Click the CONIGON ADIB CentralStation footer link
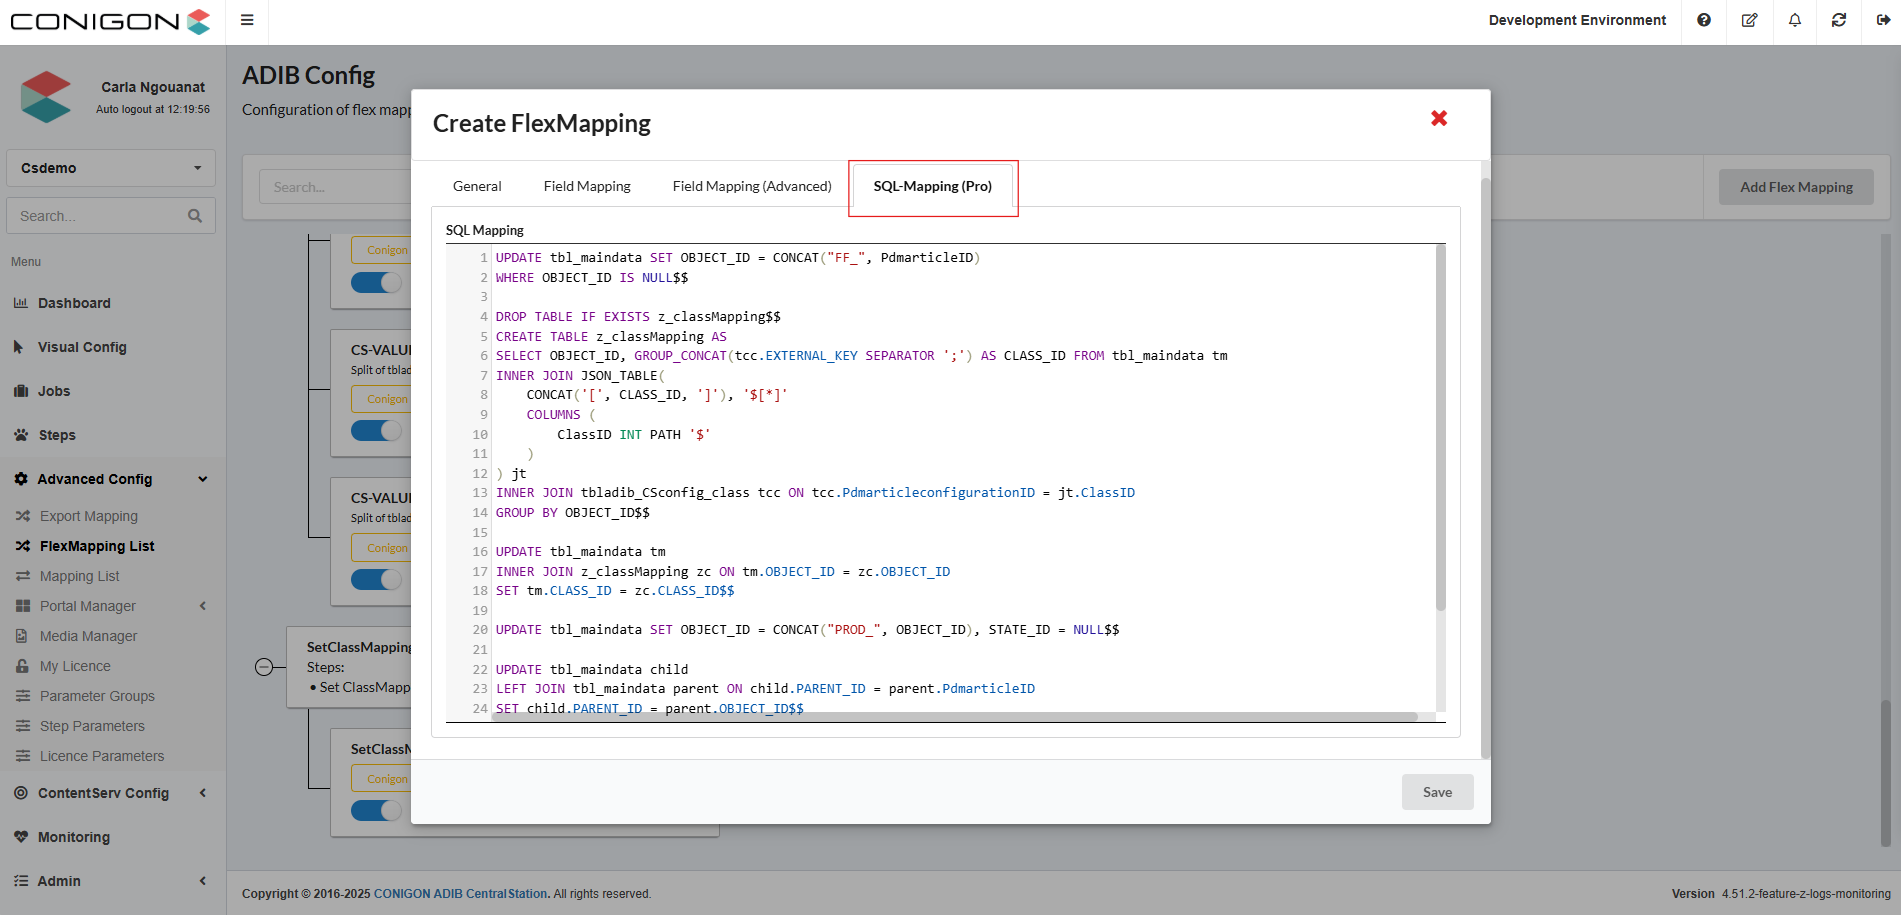 click(460, 894)
